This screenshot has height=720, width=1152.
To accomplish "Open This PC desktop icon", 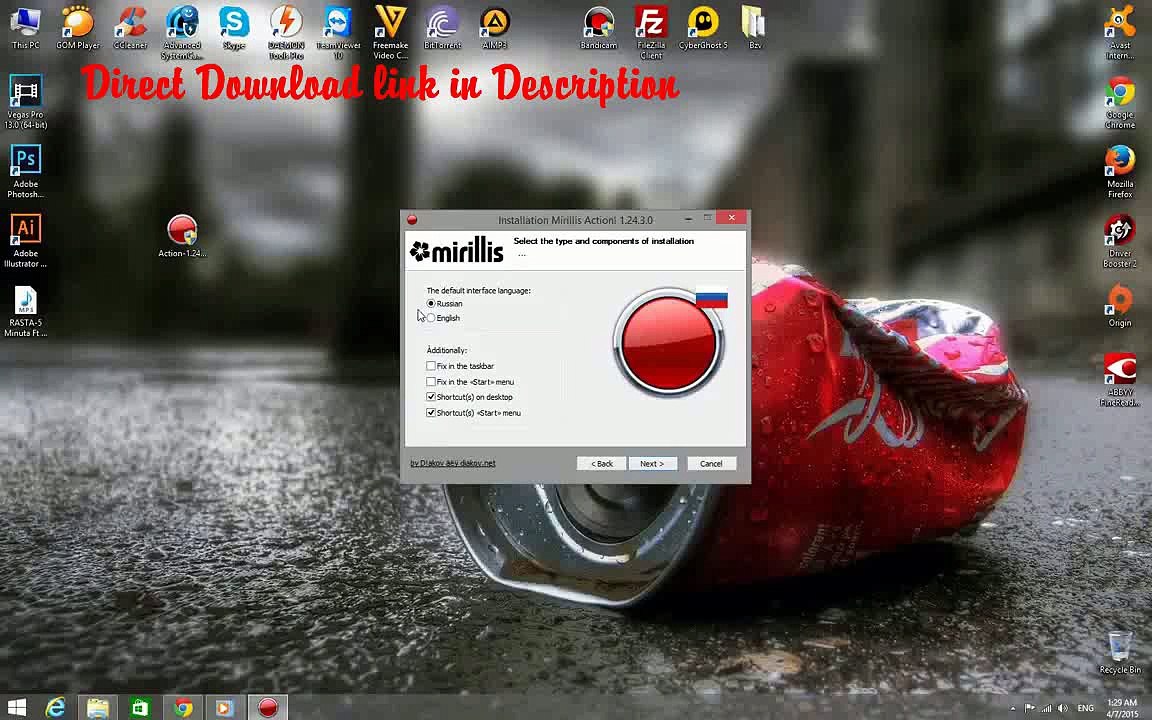I will [25, 28].
